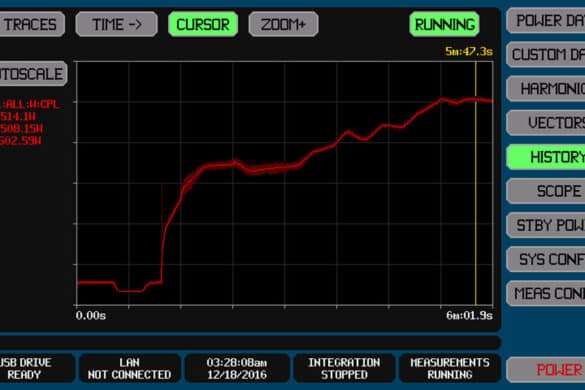This screenshot has width=585, height=390.
Task: Open the POWER DATA screen
Action: click(546, 21)
